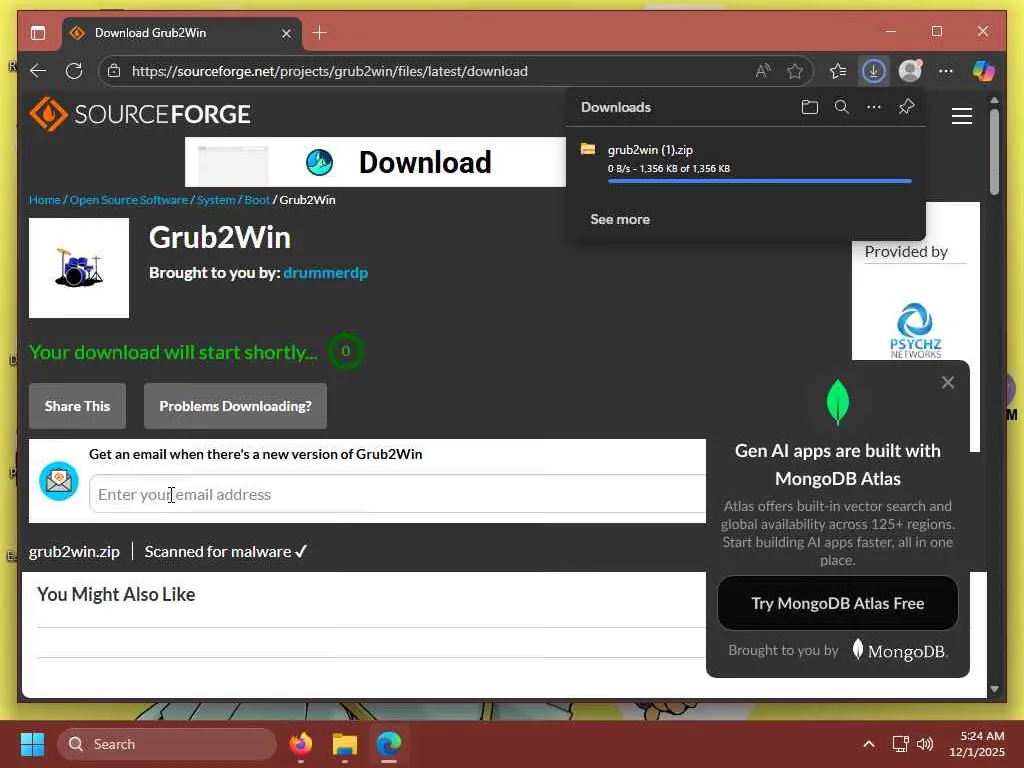
Task: Open a new browser tab
Action: (319, 33)
